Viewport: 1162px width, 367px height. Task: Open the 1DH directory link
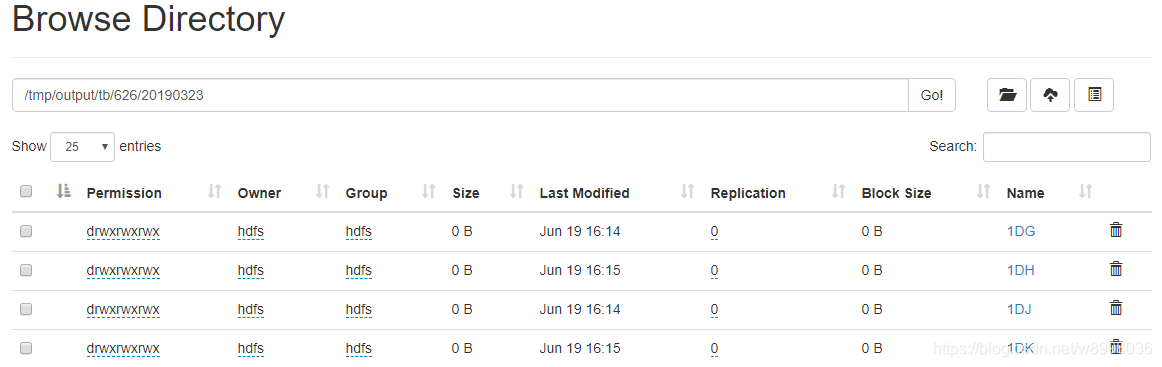1020,270
